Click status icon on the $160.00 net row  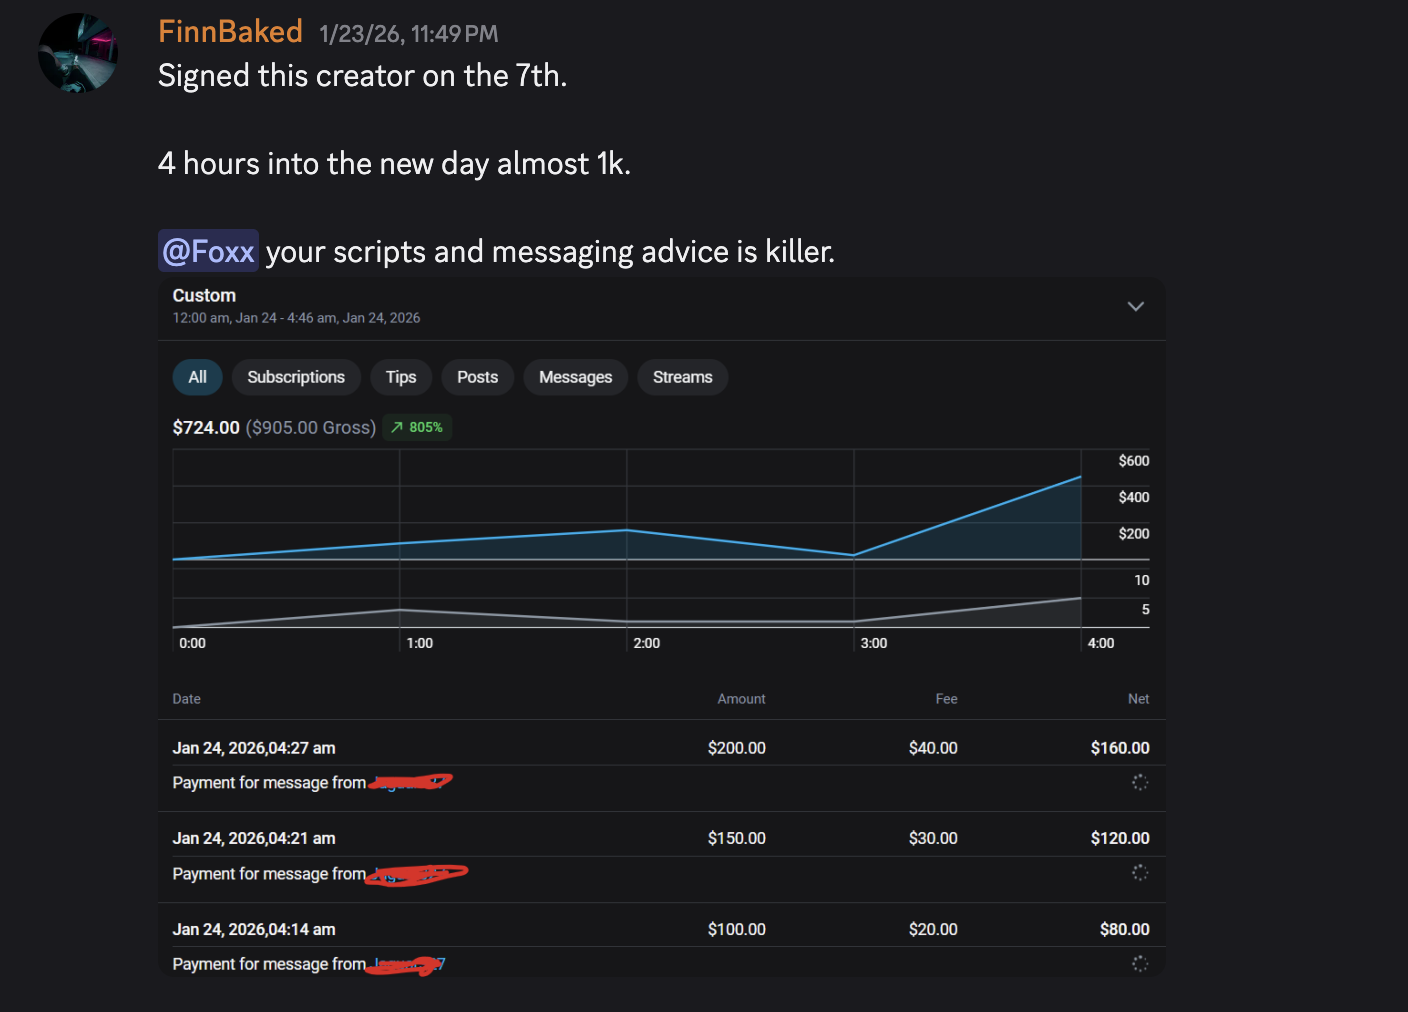[1139, 782]
